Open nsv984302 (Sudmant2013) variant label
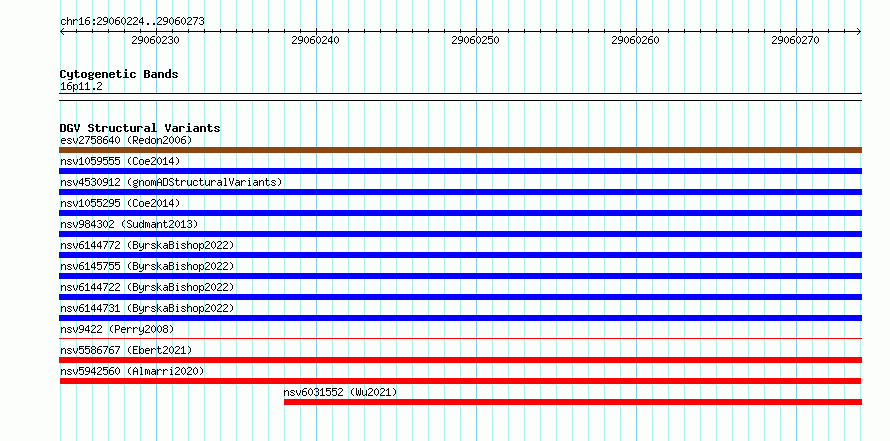890x441 pixels. (129, 224)
